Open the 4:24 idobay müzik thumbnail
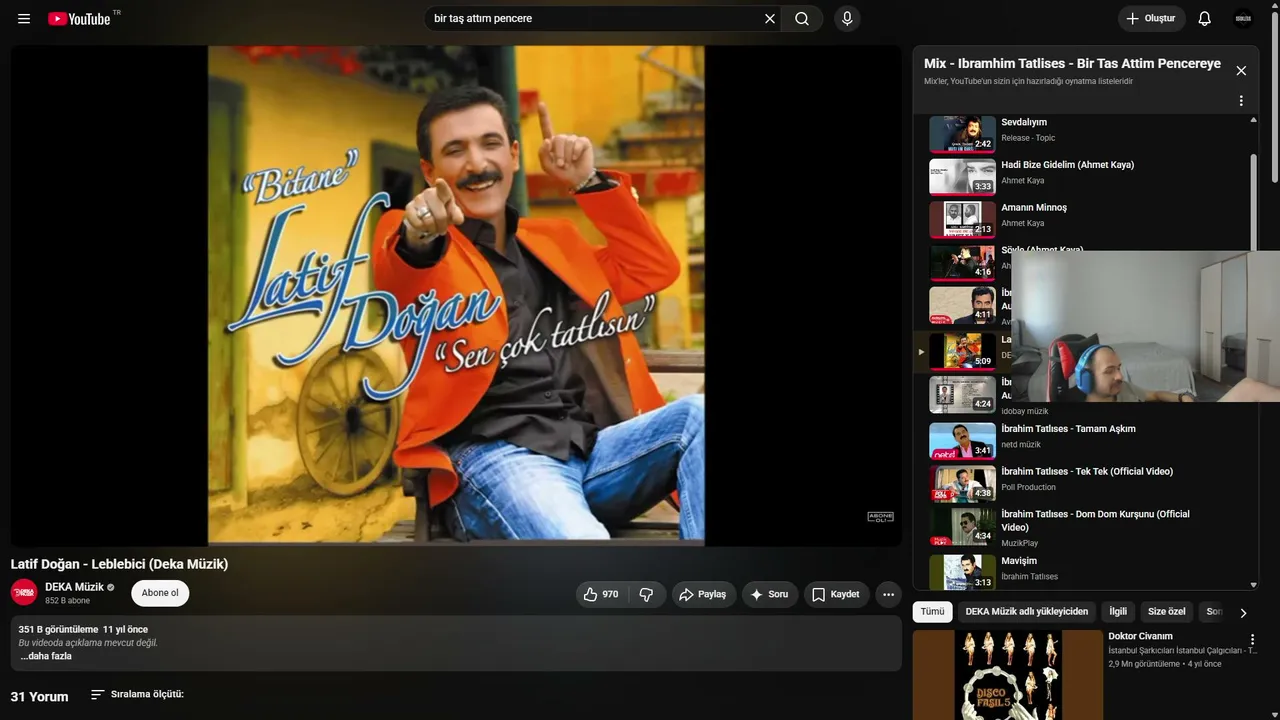The width and height of the screenshot is (1280, 720). [962, 394]
